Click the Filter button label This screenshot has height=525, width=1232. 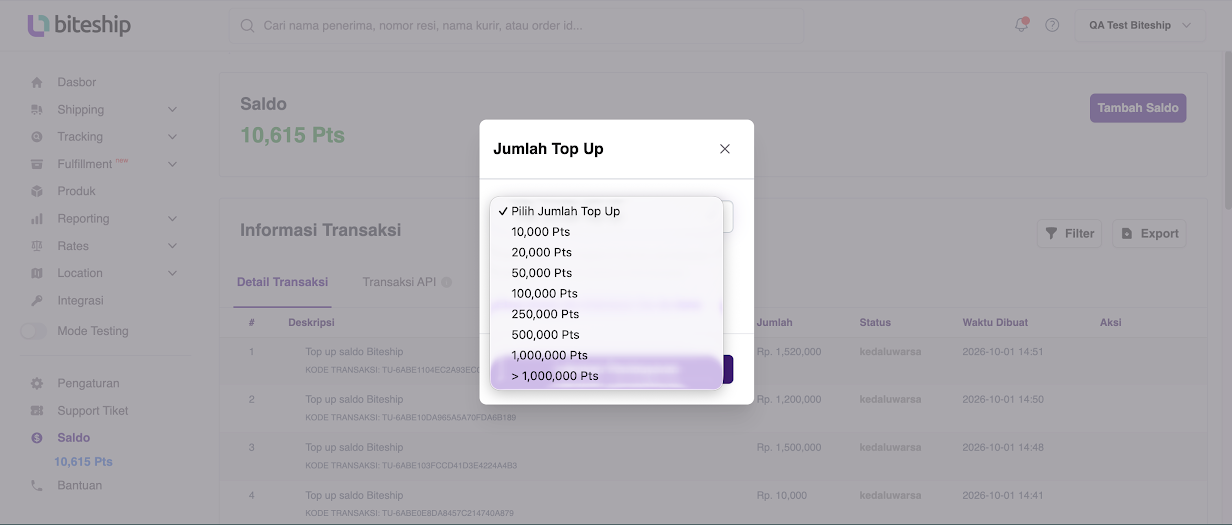coord(1079,233)
